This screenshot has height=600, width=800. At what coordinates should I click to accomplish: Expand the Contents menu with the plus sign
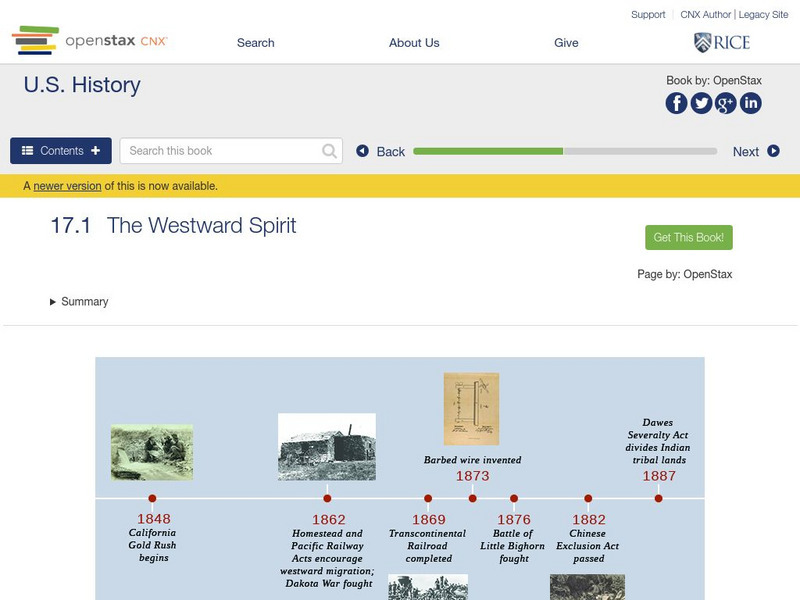click(97, 150)
